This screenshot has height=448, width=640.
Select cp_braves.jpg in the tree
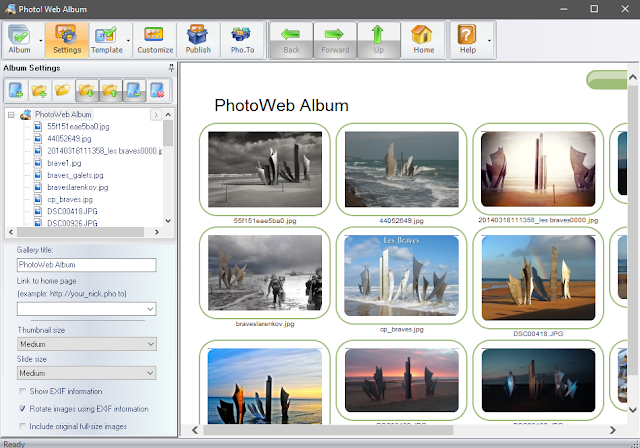point(70,200)
